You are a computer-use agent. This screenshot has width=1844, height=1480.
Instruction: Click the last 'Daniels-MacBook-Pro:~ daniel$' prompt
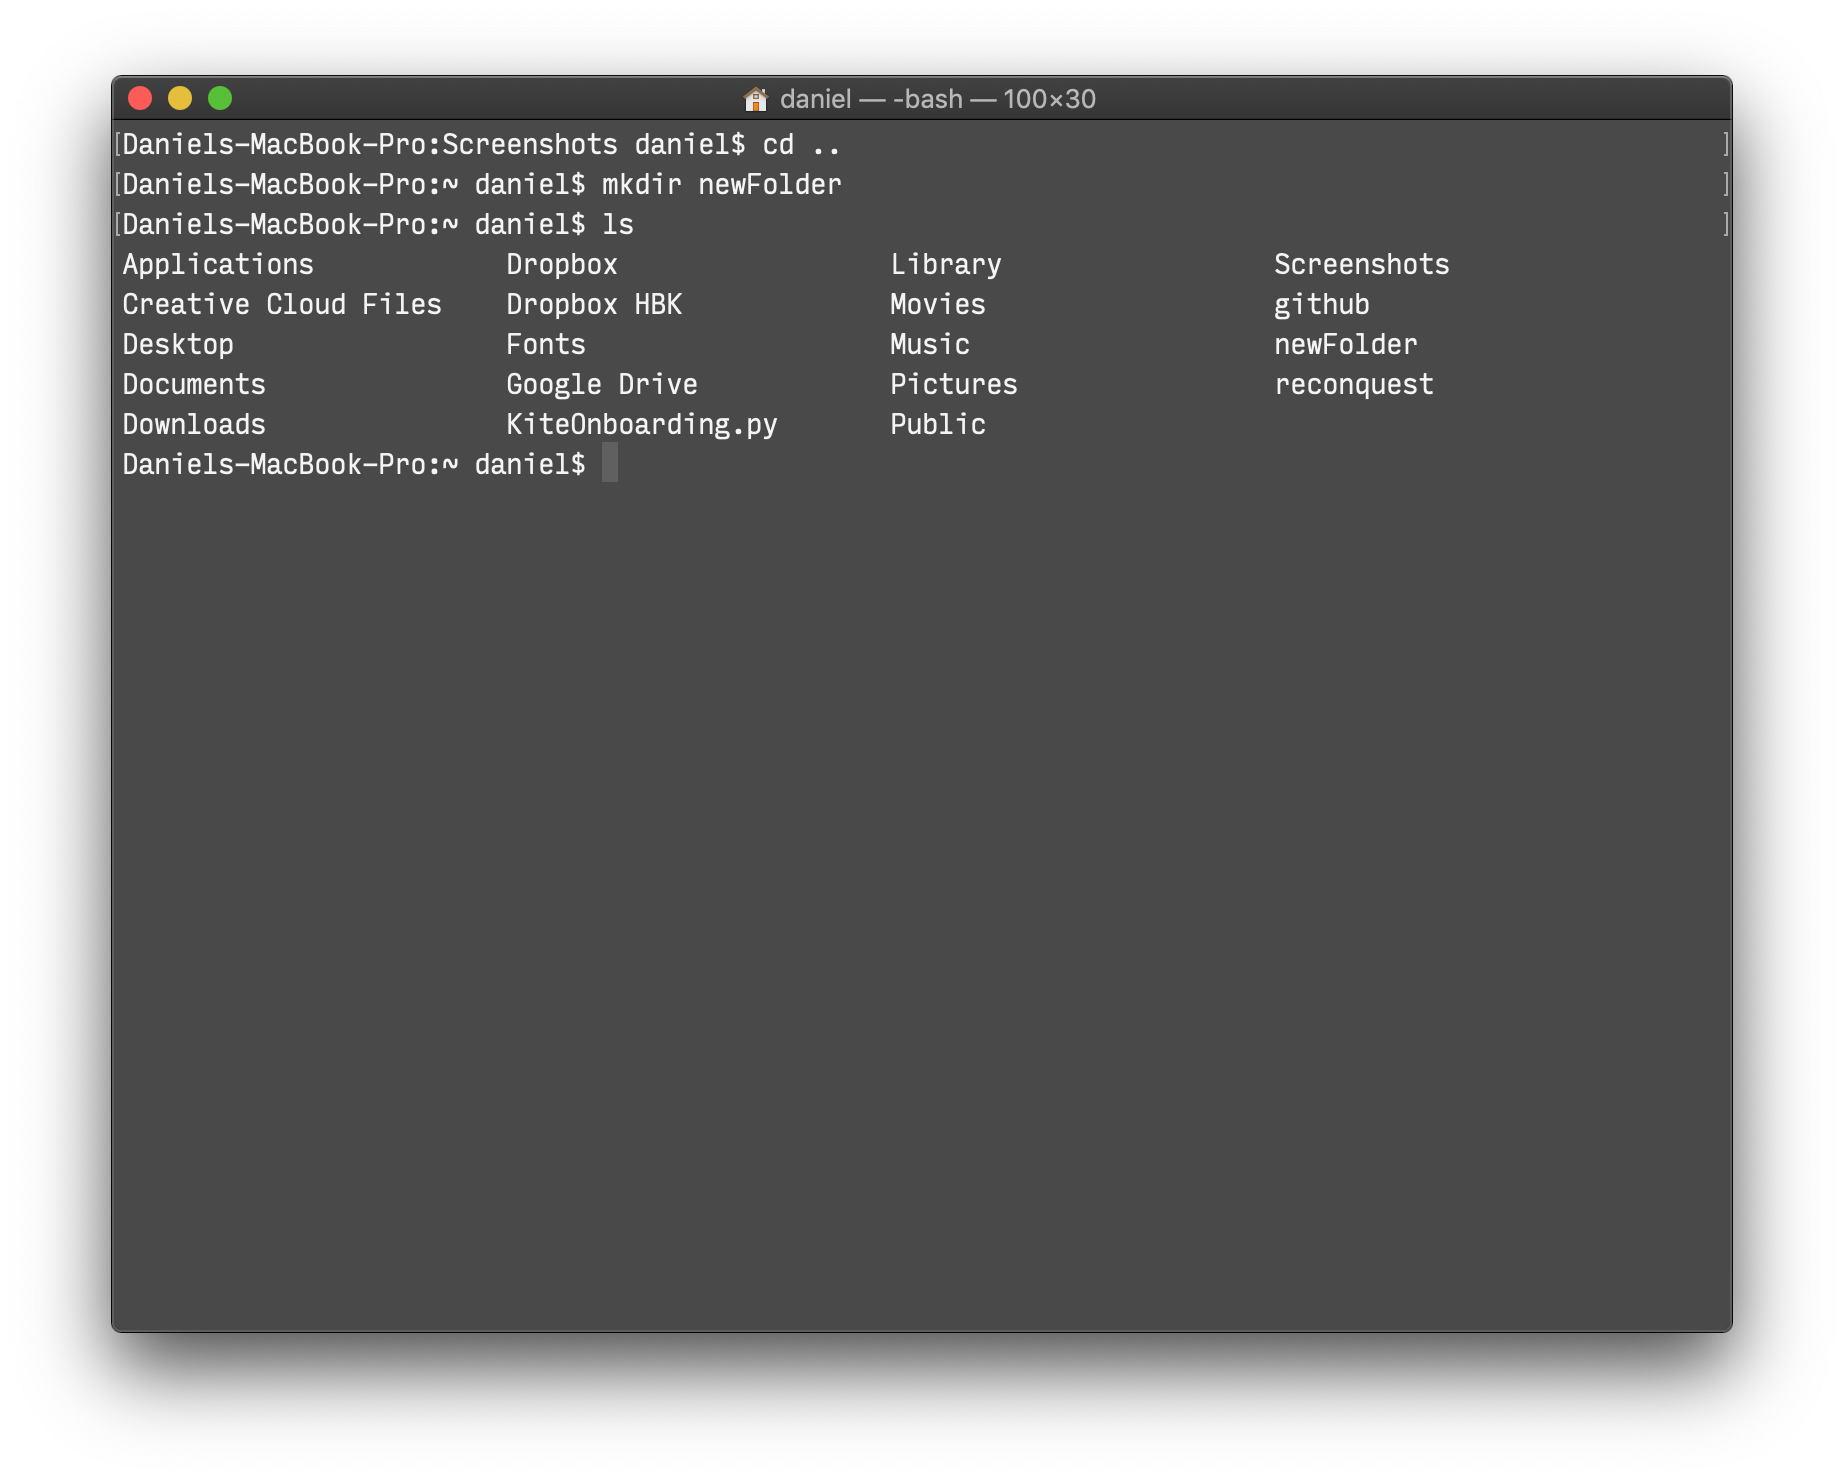(x=354, y=465)
